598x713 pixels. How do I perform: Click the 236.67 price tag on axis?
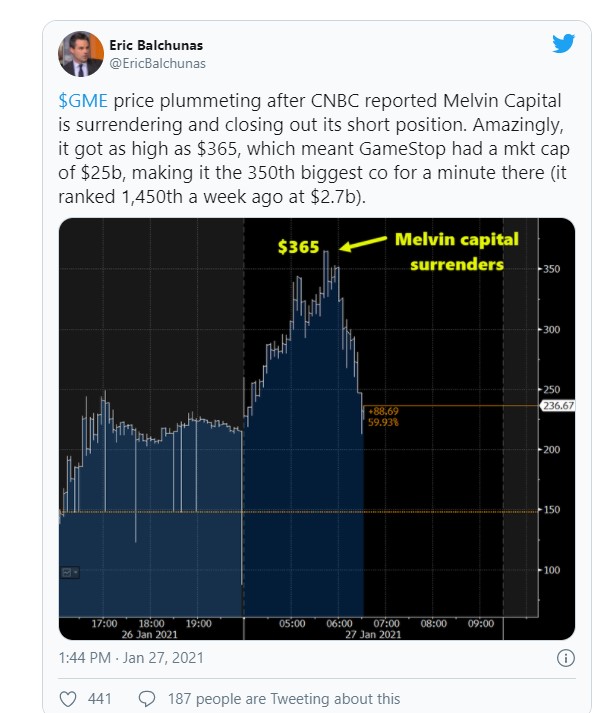pyautogui.click(x=558, y=406)
